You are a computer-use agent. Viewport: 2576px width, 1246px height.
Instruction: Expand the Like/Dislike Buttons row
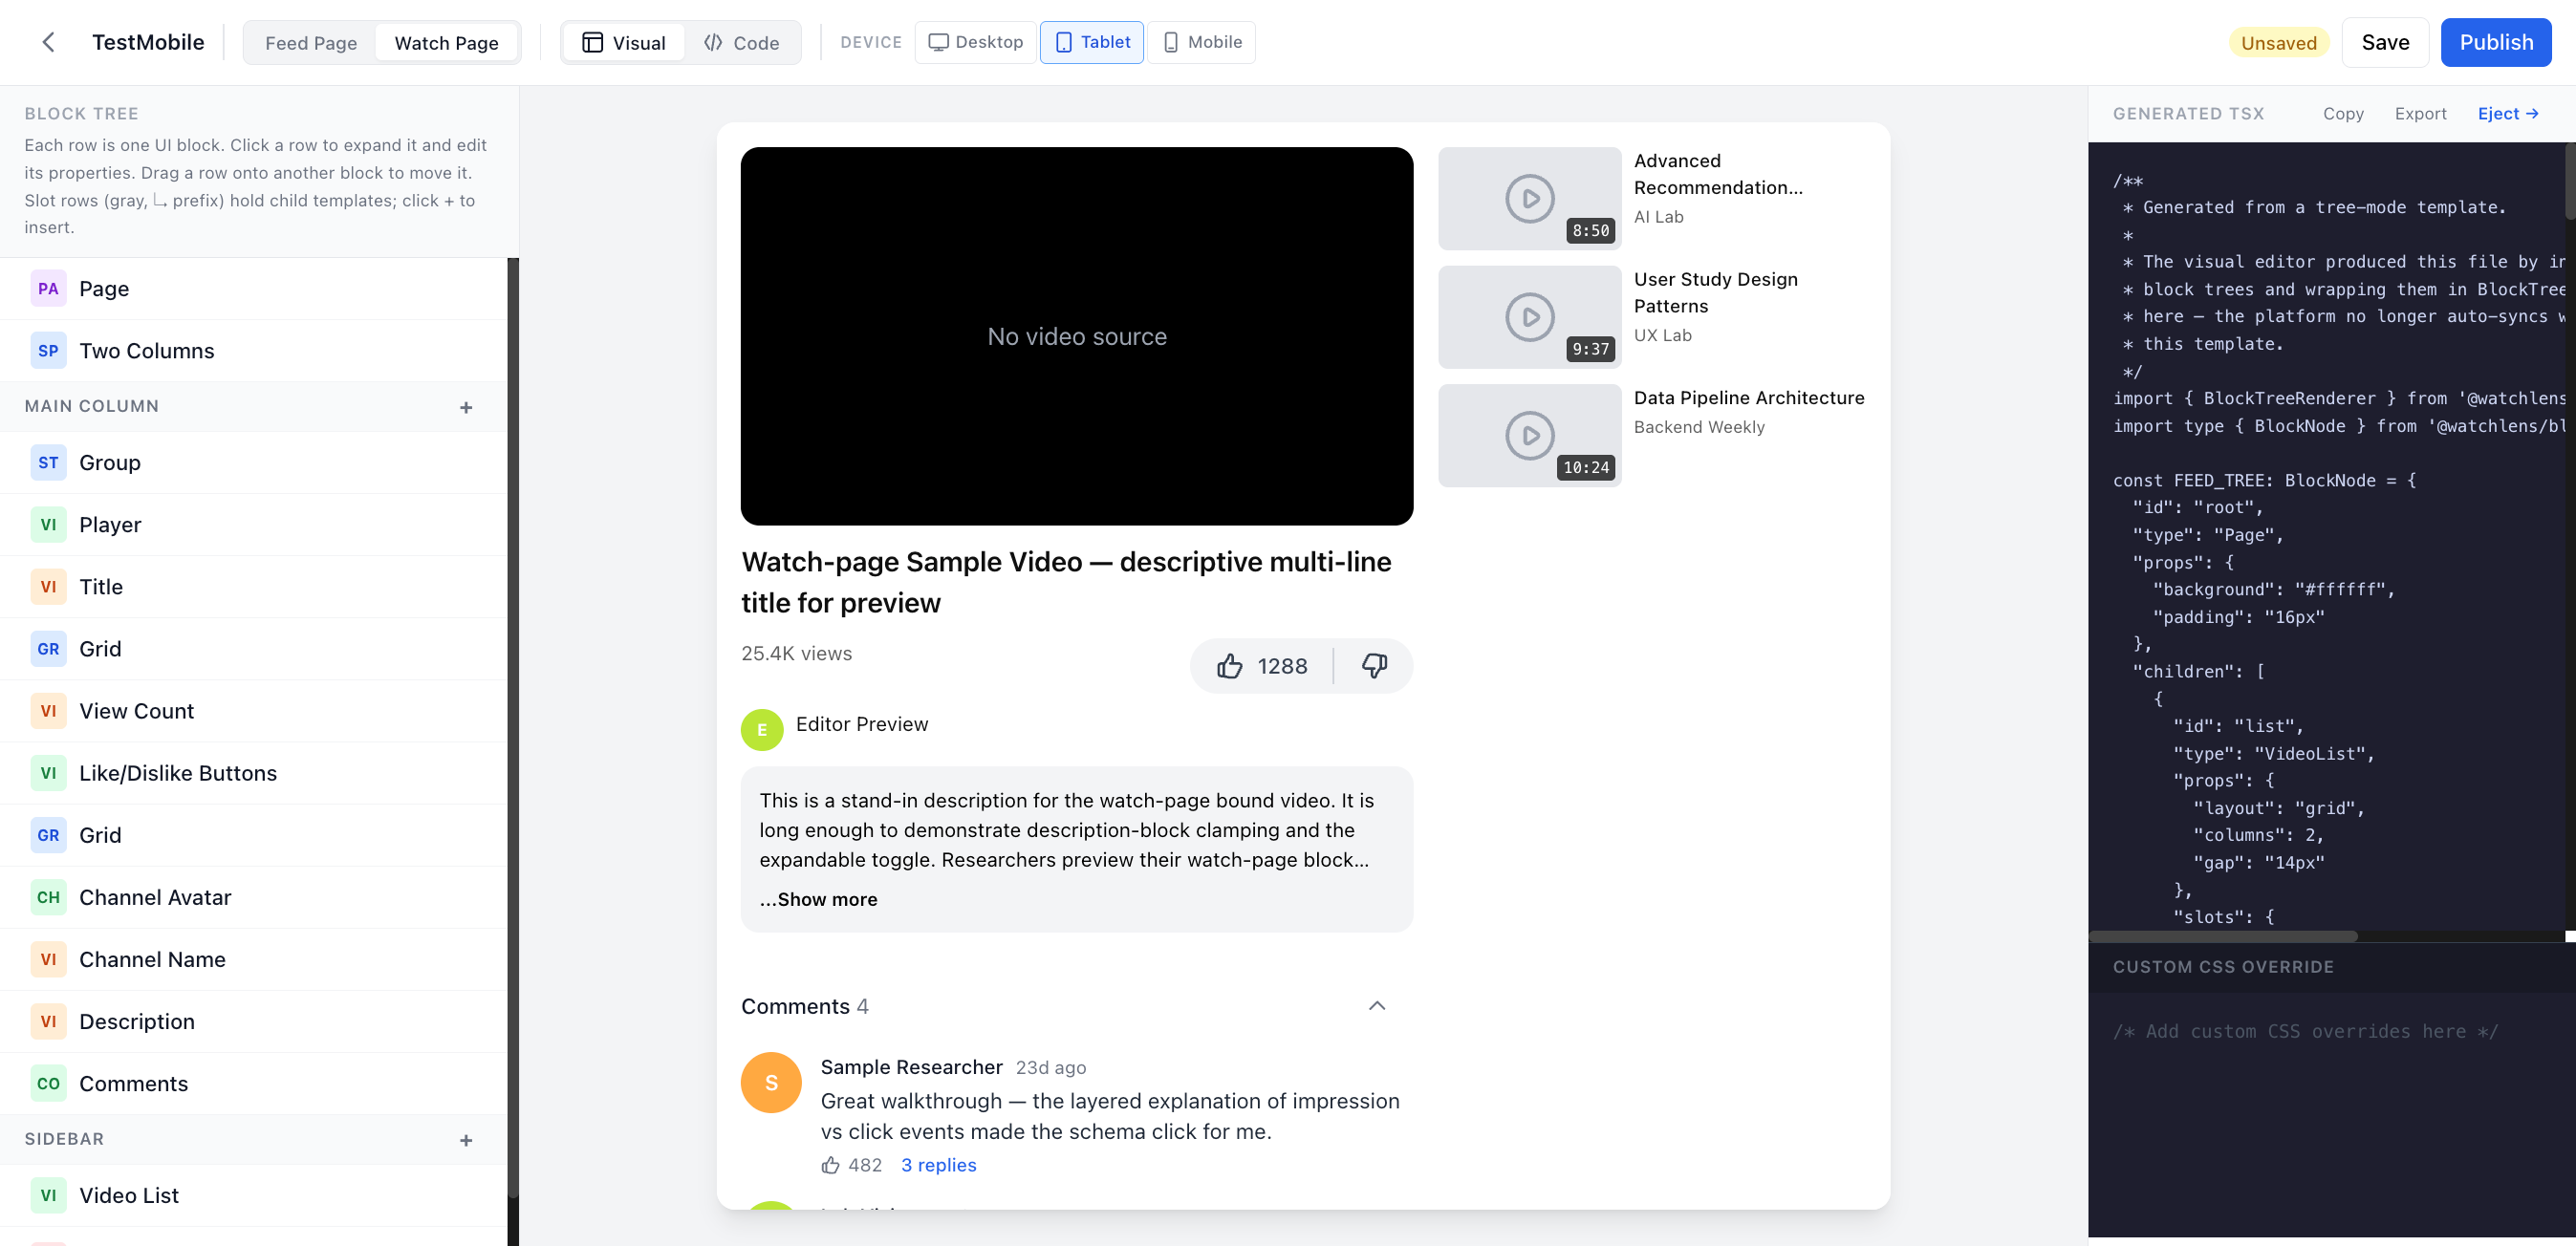(x=254, y=773)
